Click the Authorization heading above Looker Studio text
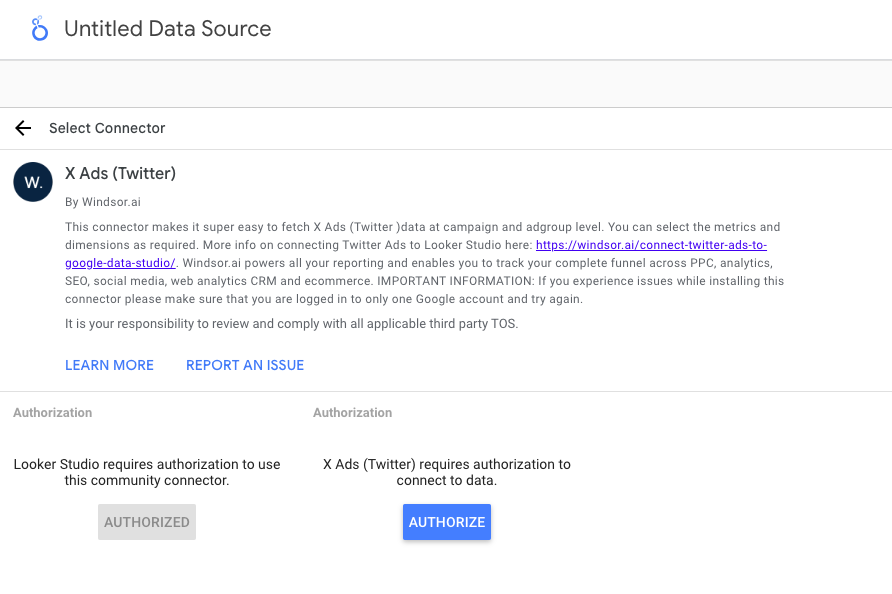Image resolution: width=892 pixels, height=594 pixels. pyautogui.click(x=52, y=412)
